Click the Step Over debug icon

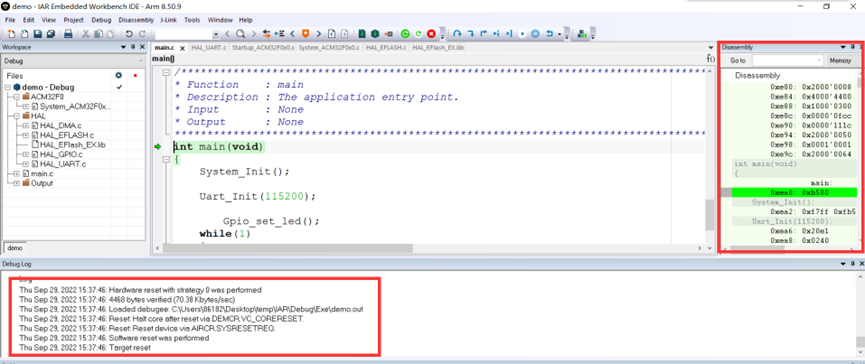coord(457,34)
